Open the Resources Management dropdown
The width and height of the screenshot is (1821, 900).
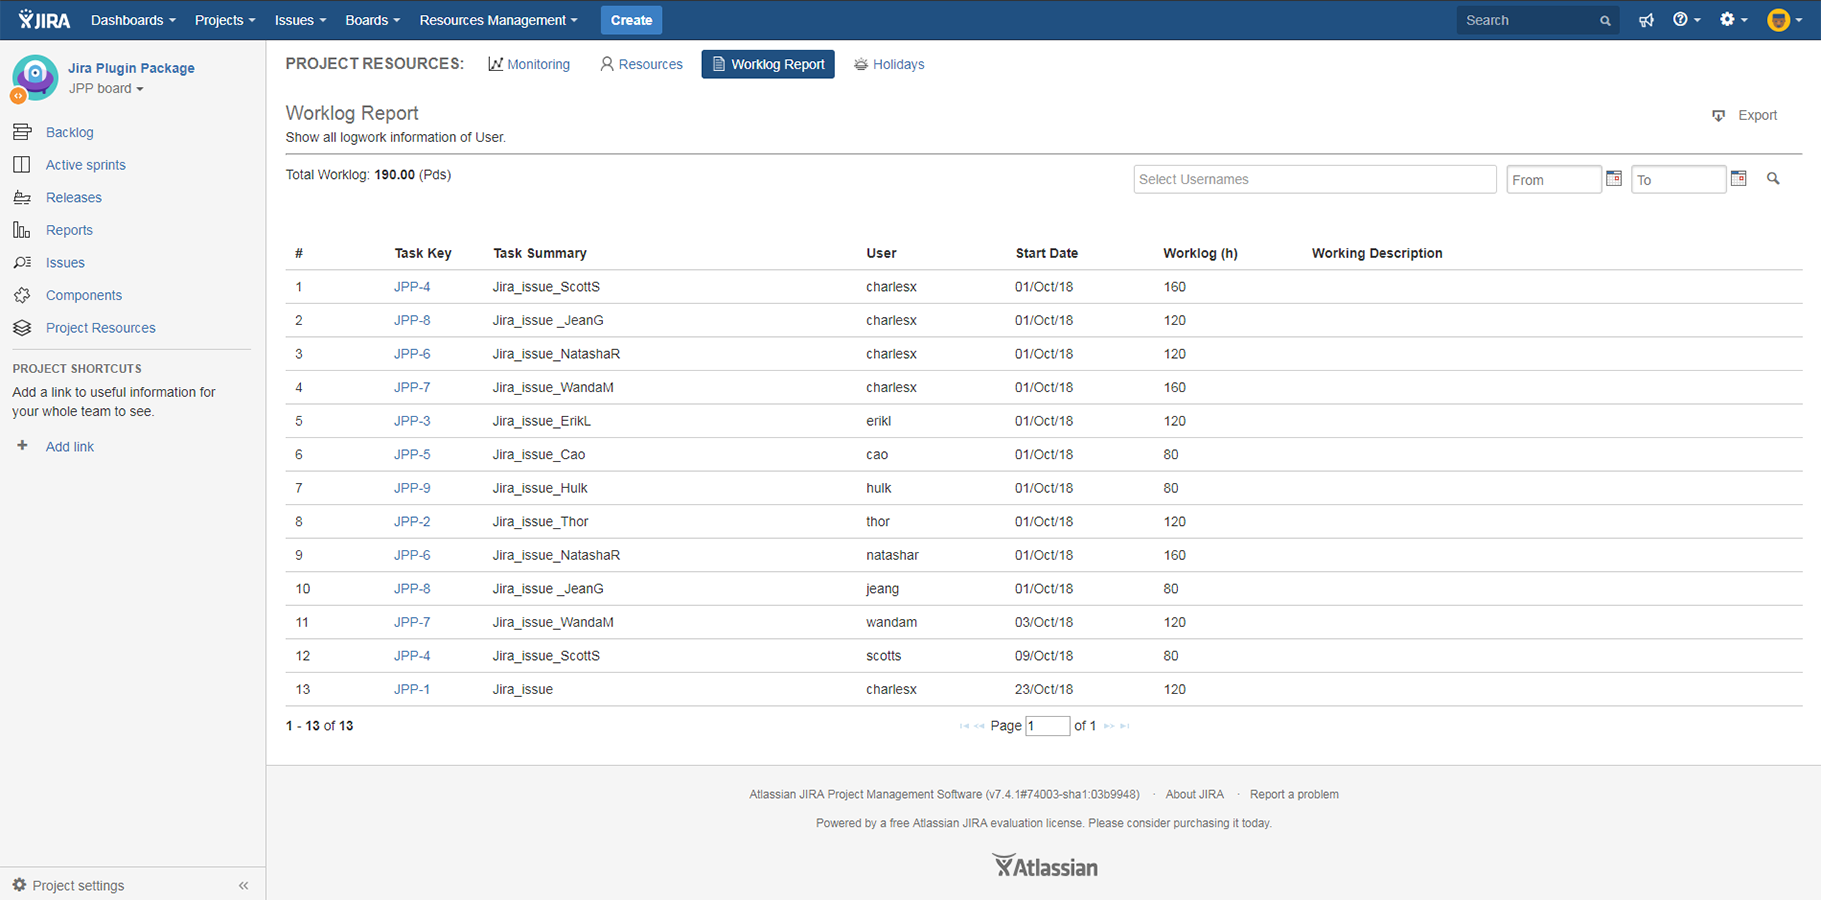498,20
